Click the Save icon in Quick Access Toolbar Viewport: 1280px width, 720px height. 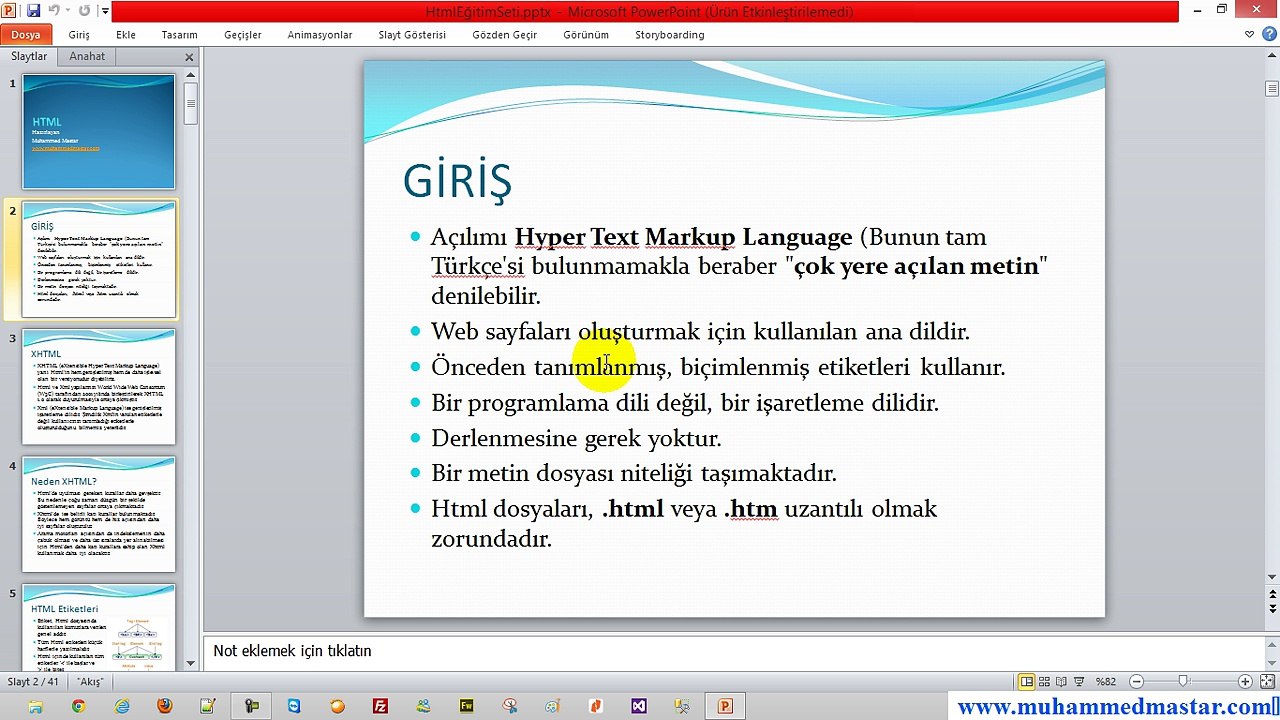(33, 11)
